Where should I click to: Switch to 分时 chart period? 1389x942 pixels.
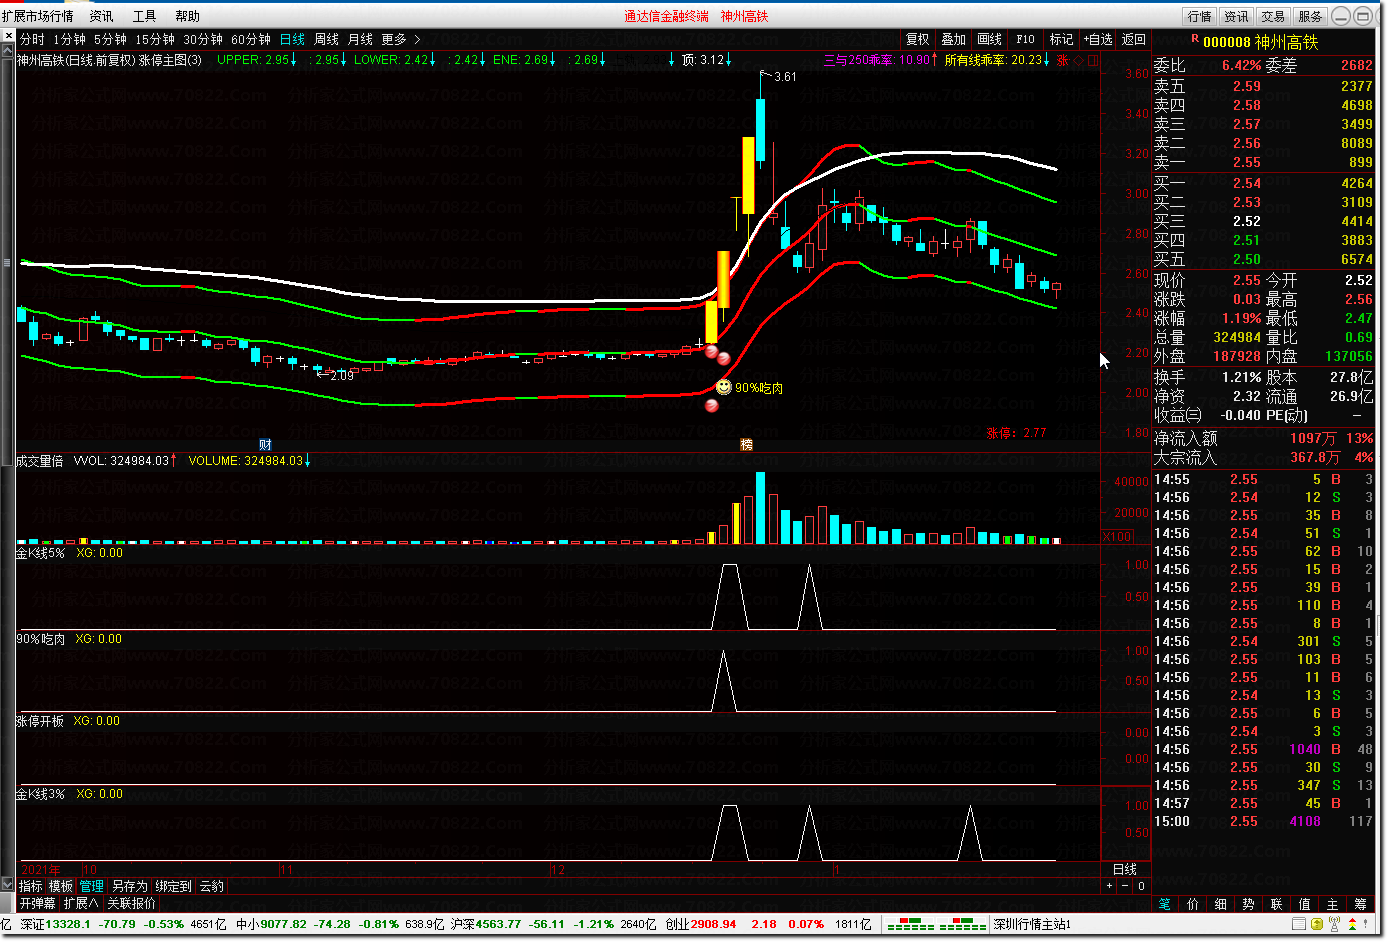(32, 39)
